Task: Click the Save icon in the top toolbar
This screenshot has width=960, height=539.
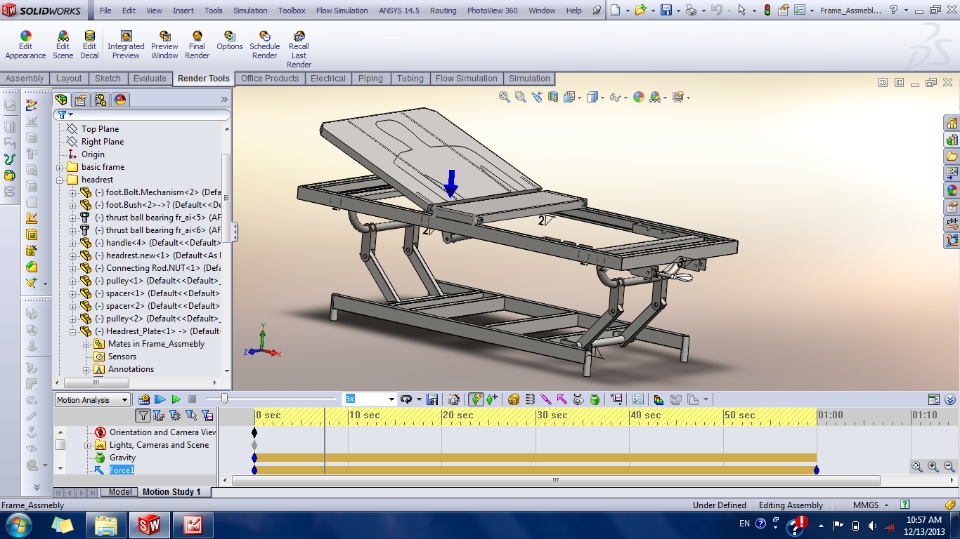Action: 666,10
